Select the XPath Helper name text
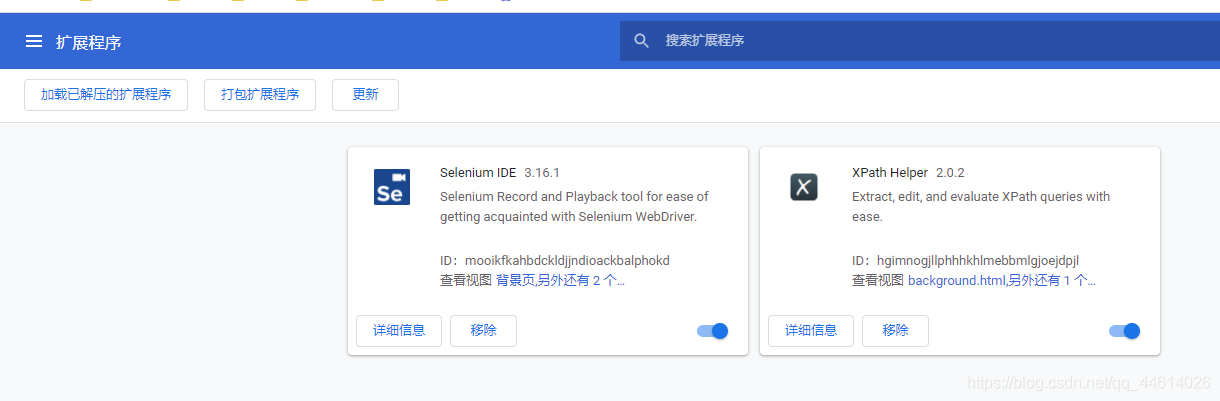Image resolution: width=1220 pixels, height=401 pixels. coord(890,172)
